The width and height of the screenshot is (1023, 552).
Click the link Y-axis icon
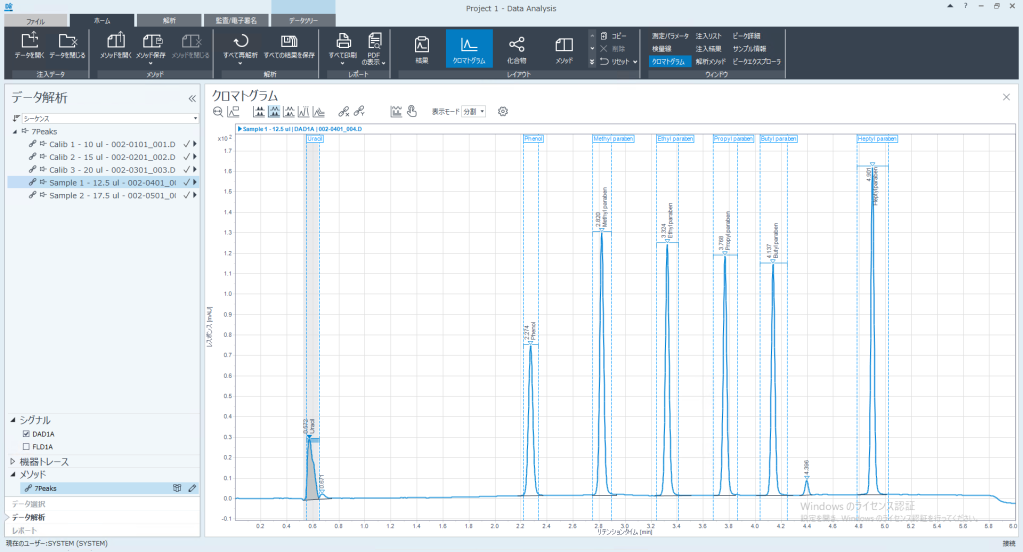click(359, 112)
